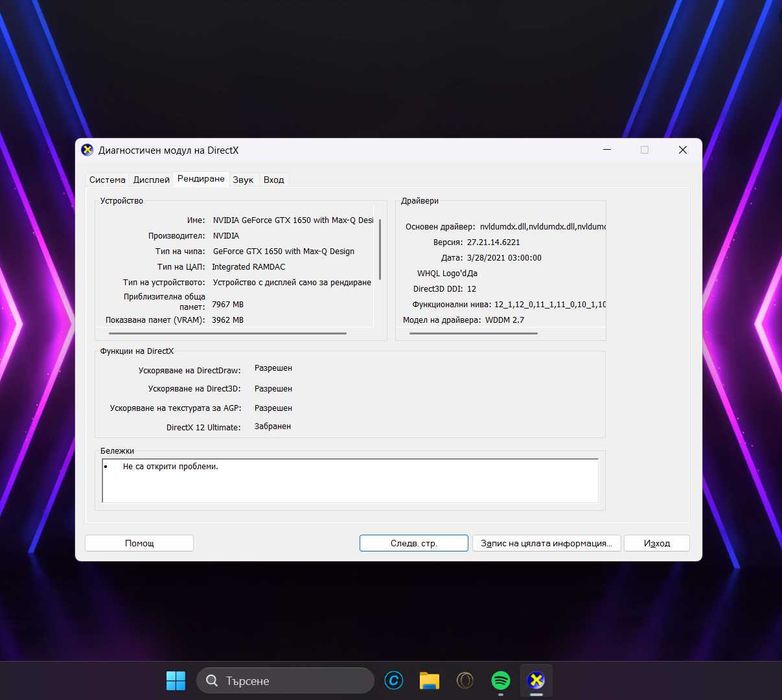Click the taskbar search box Търсене
Screen dimensions: 782x700
tap(285, 681)
